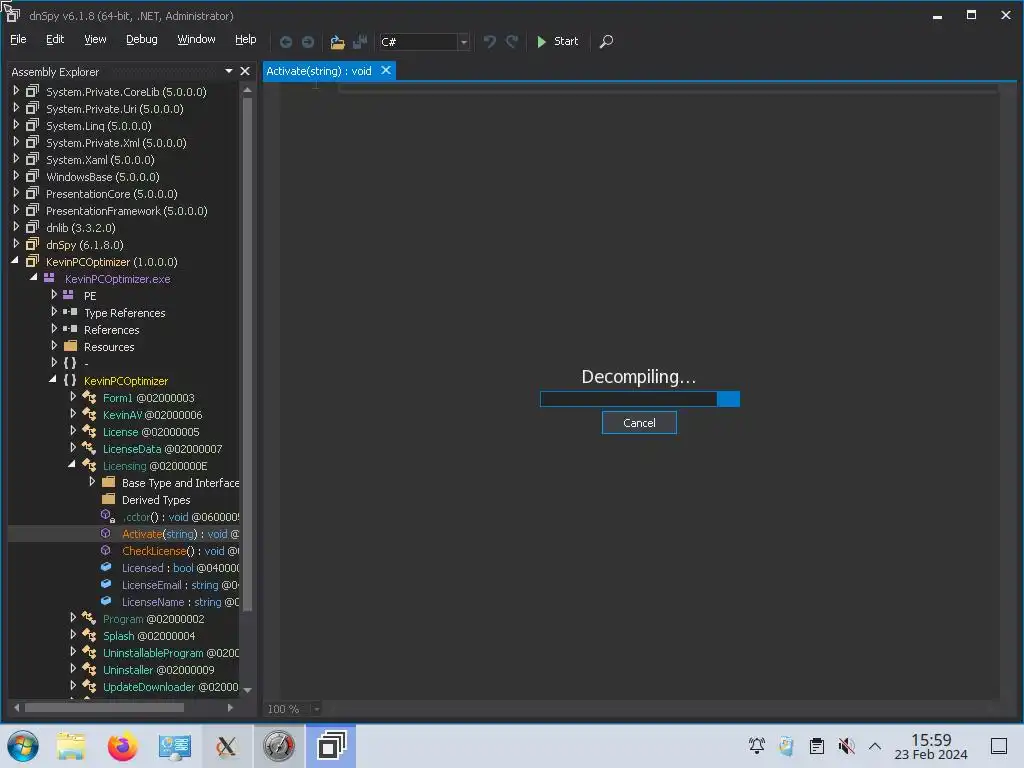Click the muted volume tray icon
Screen dimensions: 1024x768
point(846,746)
